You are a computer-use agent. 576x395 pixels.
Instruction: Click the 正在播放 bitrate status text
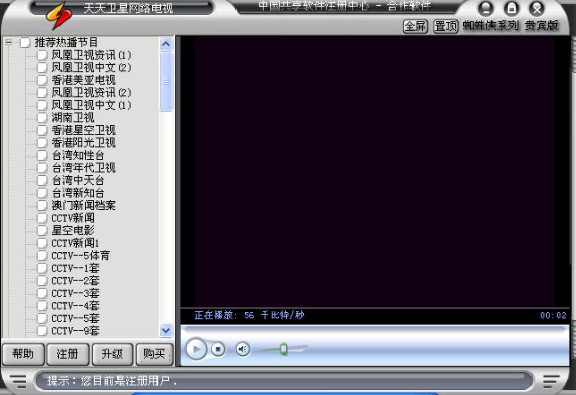coord(249,315)
